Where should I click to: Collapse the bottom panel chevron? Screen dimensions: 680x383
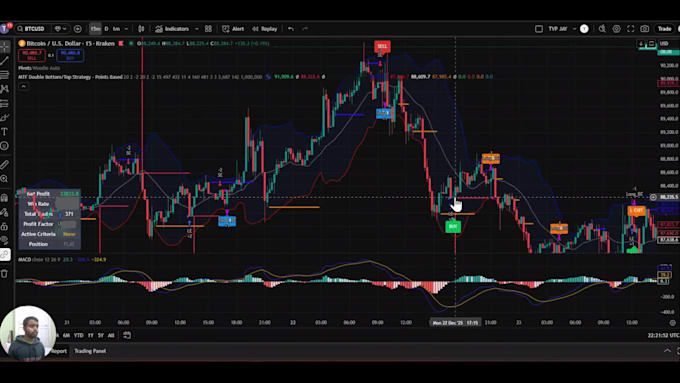pyautogui.click(x=667, y=350)
